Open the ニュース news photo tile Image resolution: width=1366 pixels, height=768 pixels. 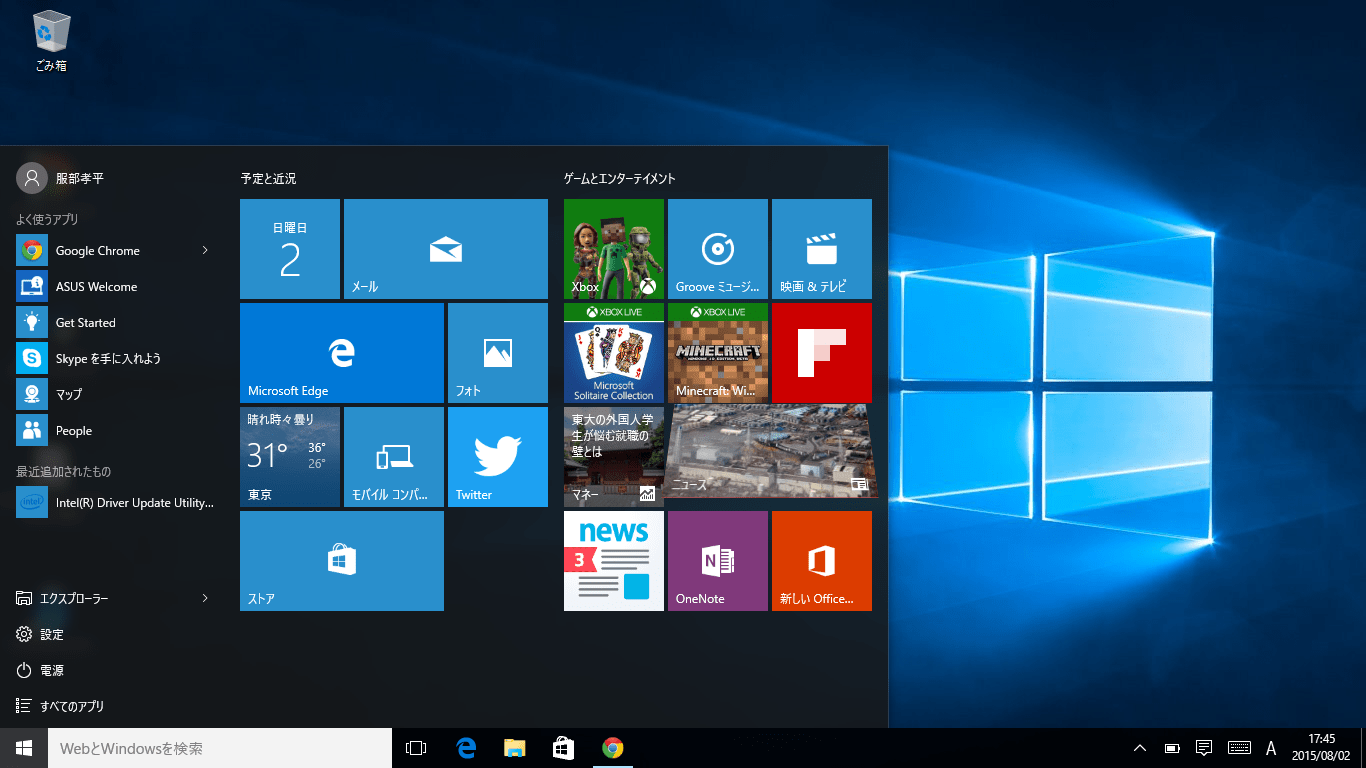[770, 452]
